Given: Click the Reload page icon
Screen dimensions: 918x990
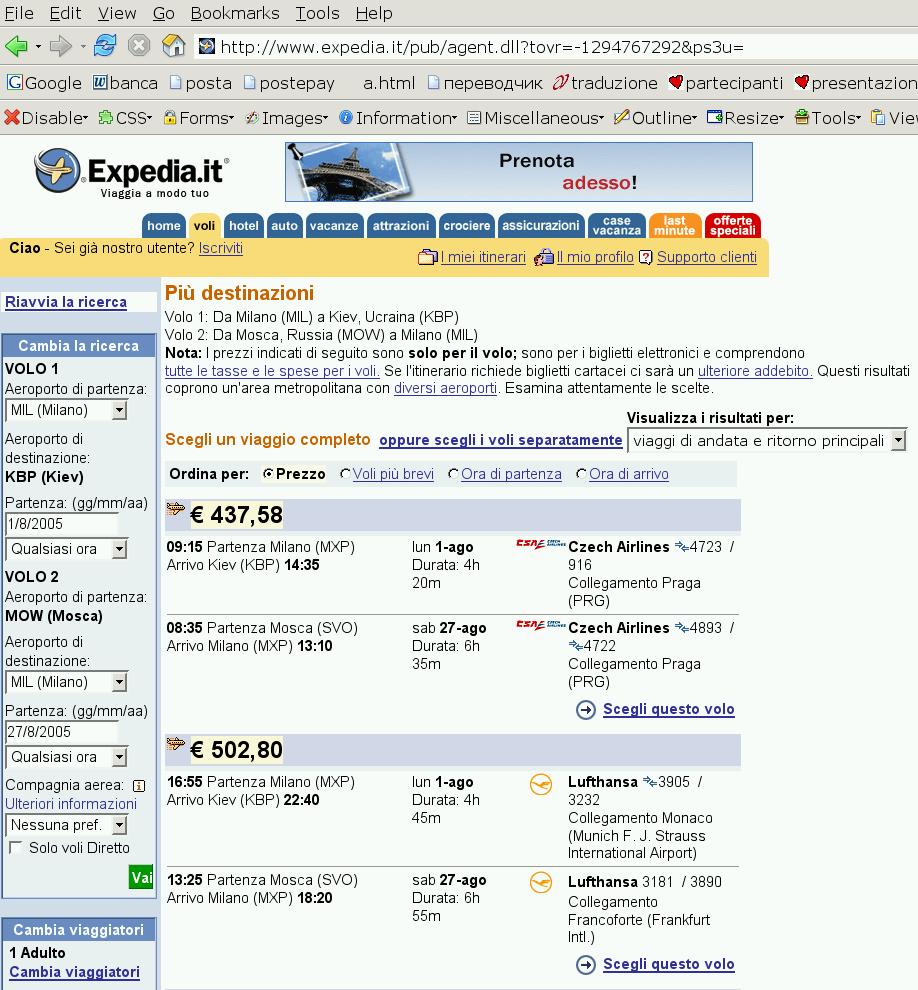Looking at the screenshot, I should pyautogui.click(x=105, y=46).
